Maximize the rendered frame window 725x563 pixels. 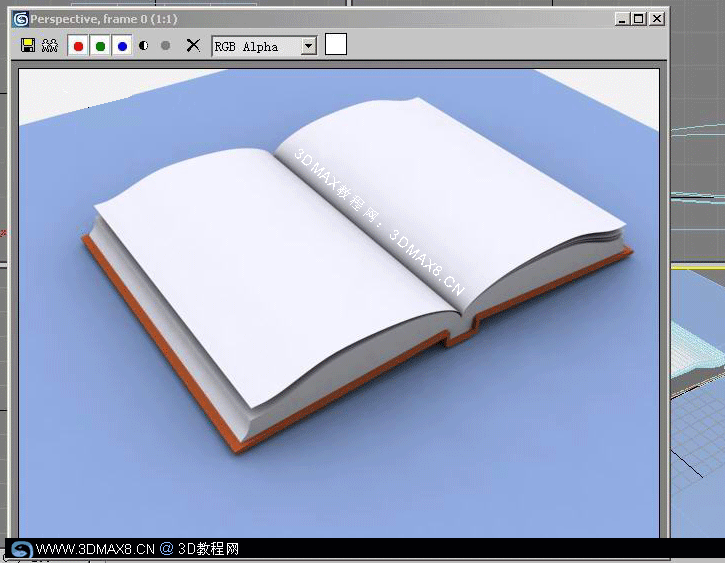[x=639, y=18]
